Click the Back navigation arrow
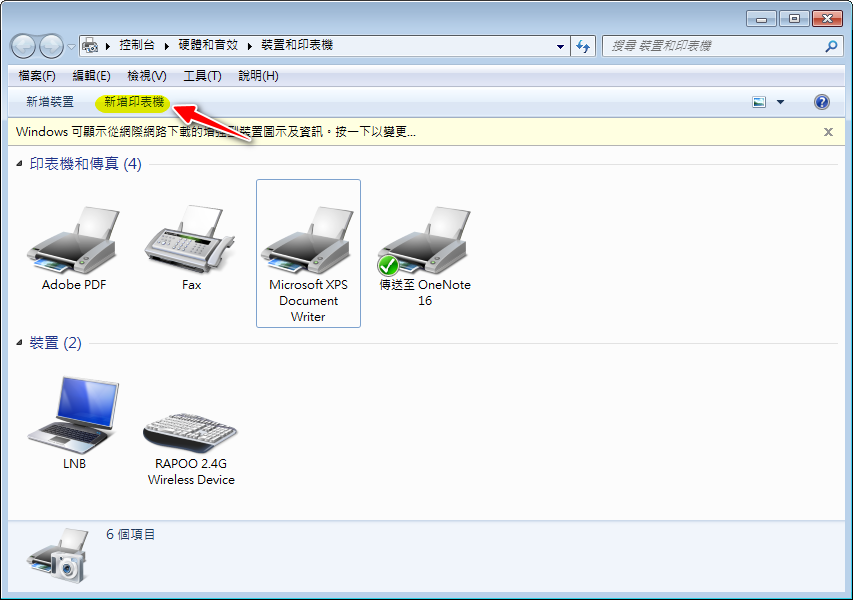Viewport: 853px width, 600px height. [24, 46]
